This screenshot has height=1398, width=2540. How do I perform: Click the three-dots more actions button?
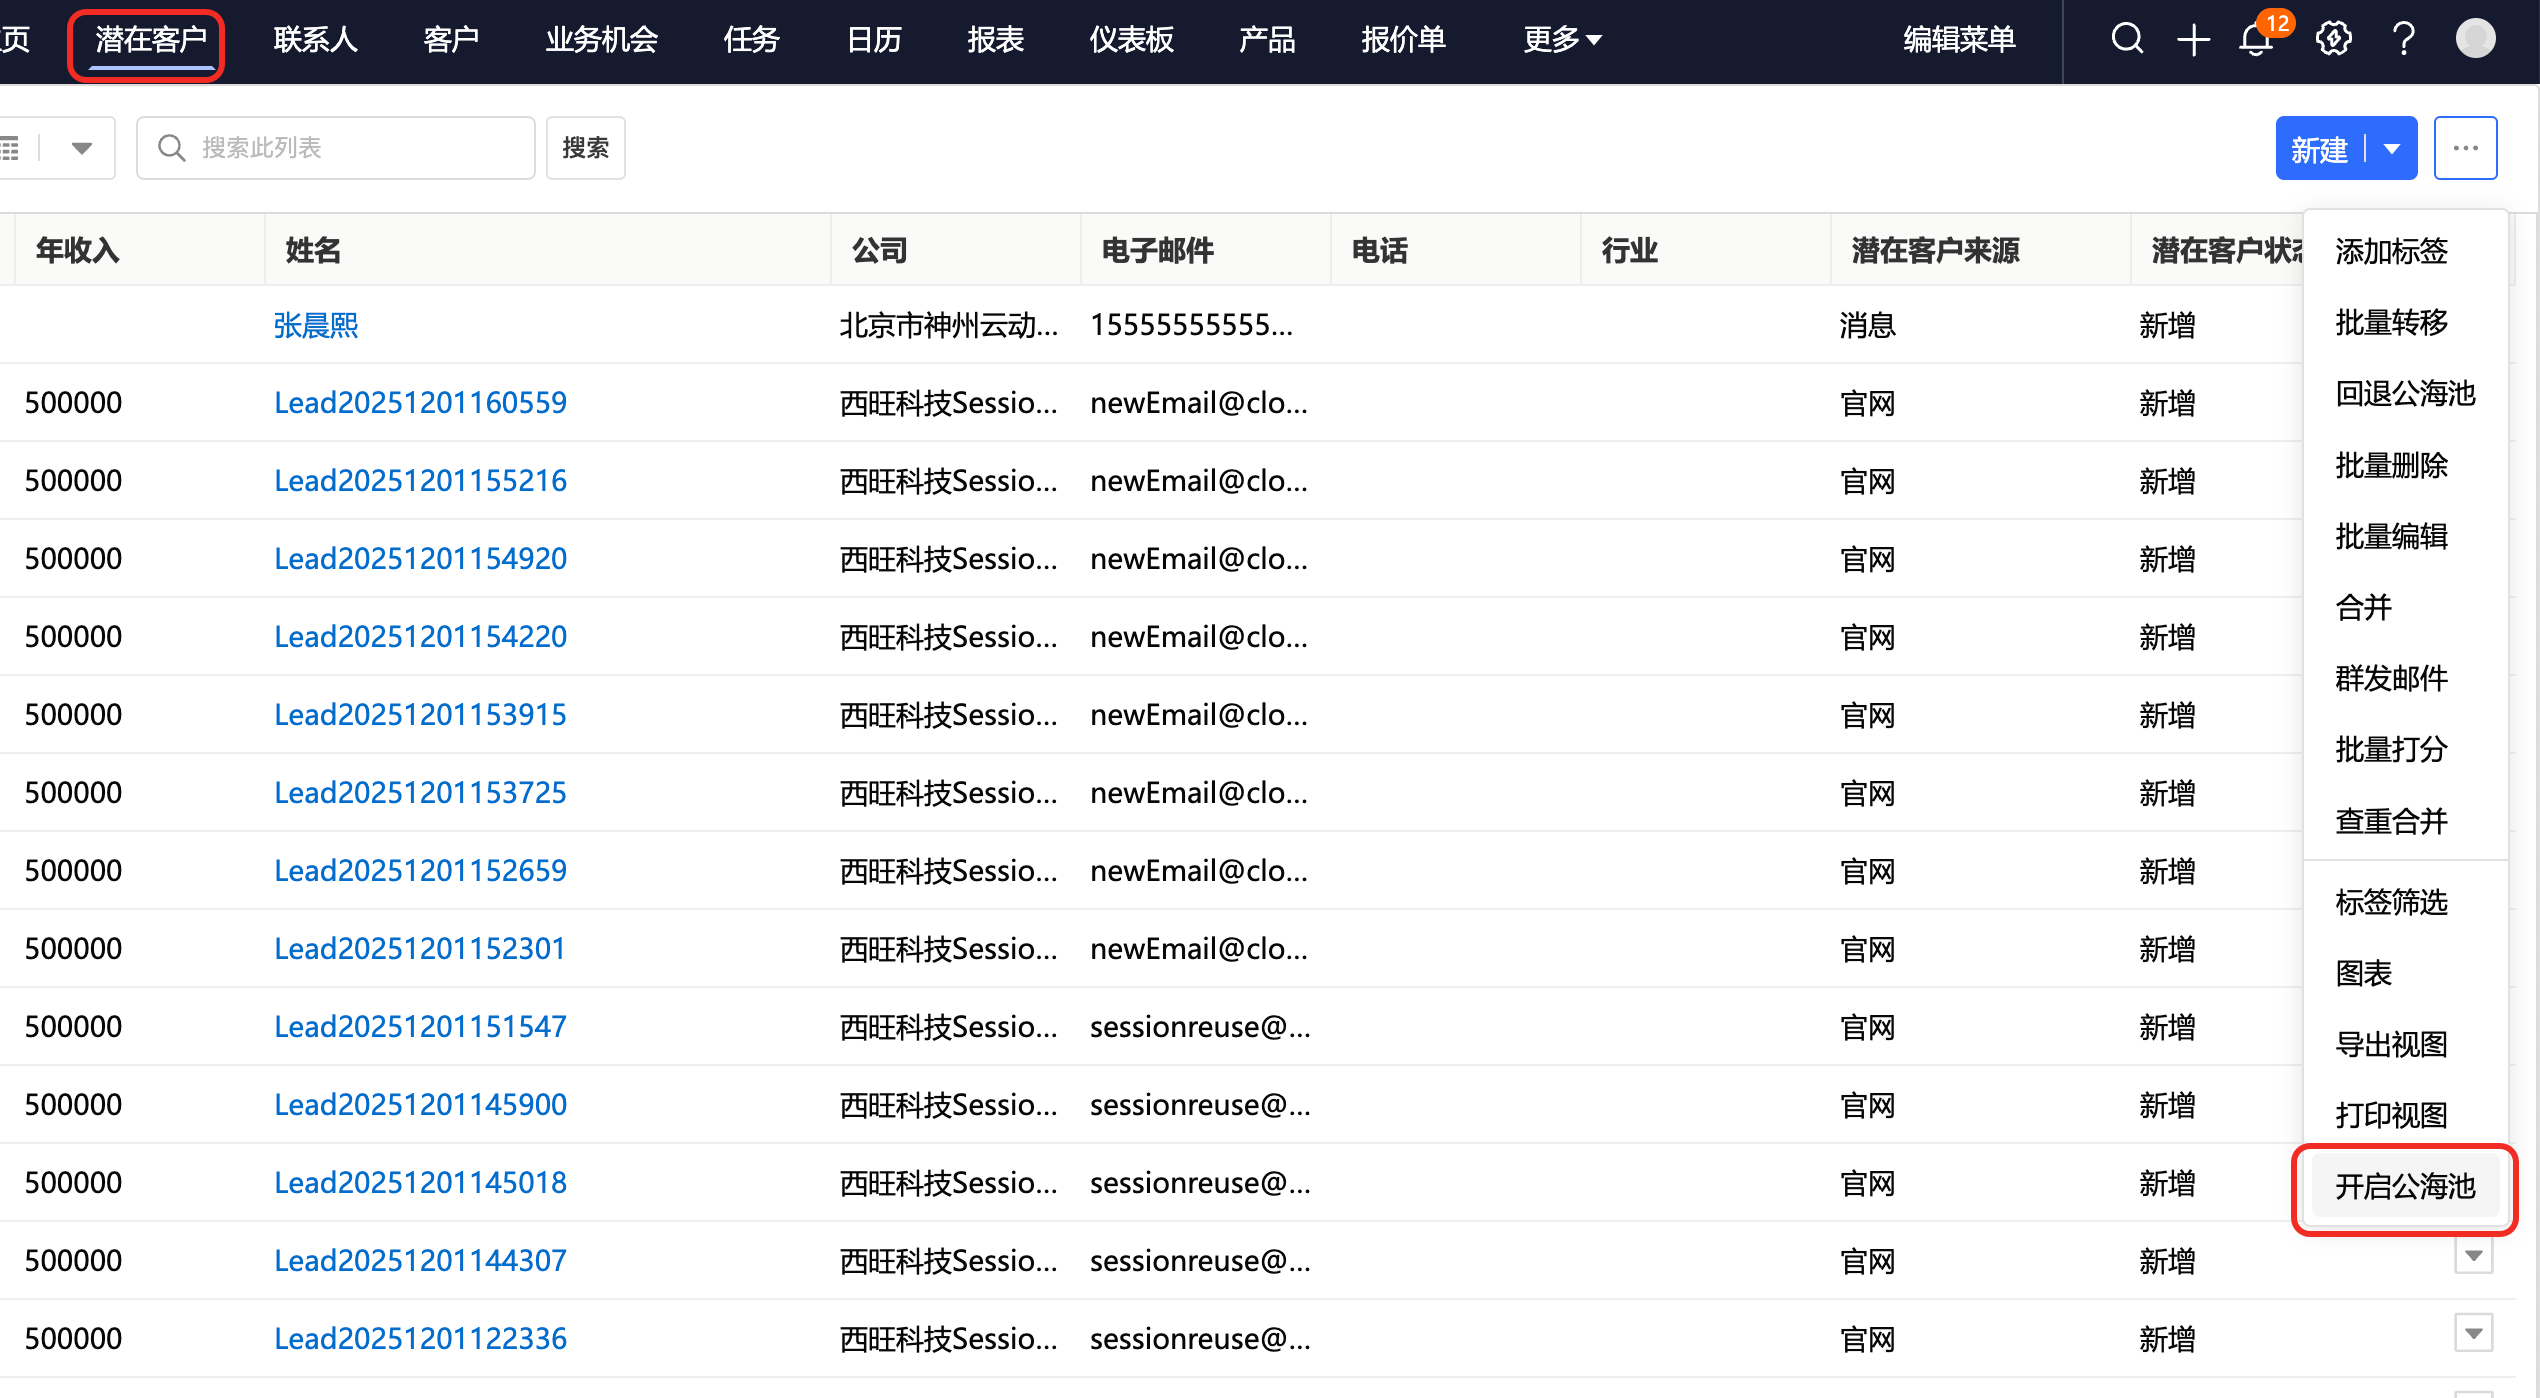(x=2465, y=148)
